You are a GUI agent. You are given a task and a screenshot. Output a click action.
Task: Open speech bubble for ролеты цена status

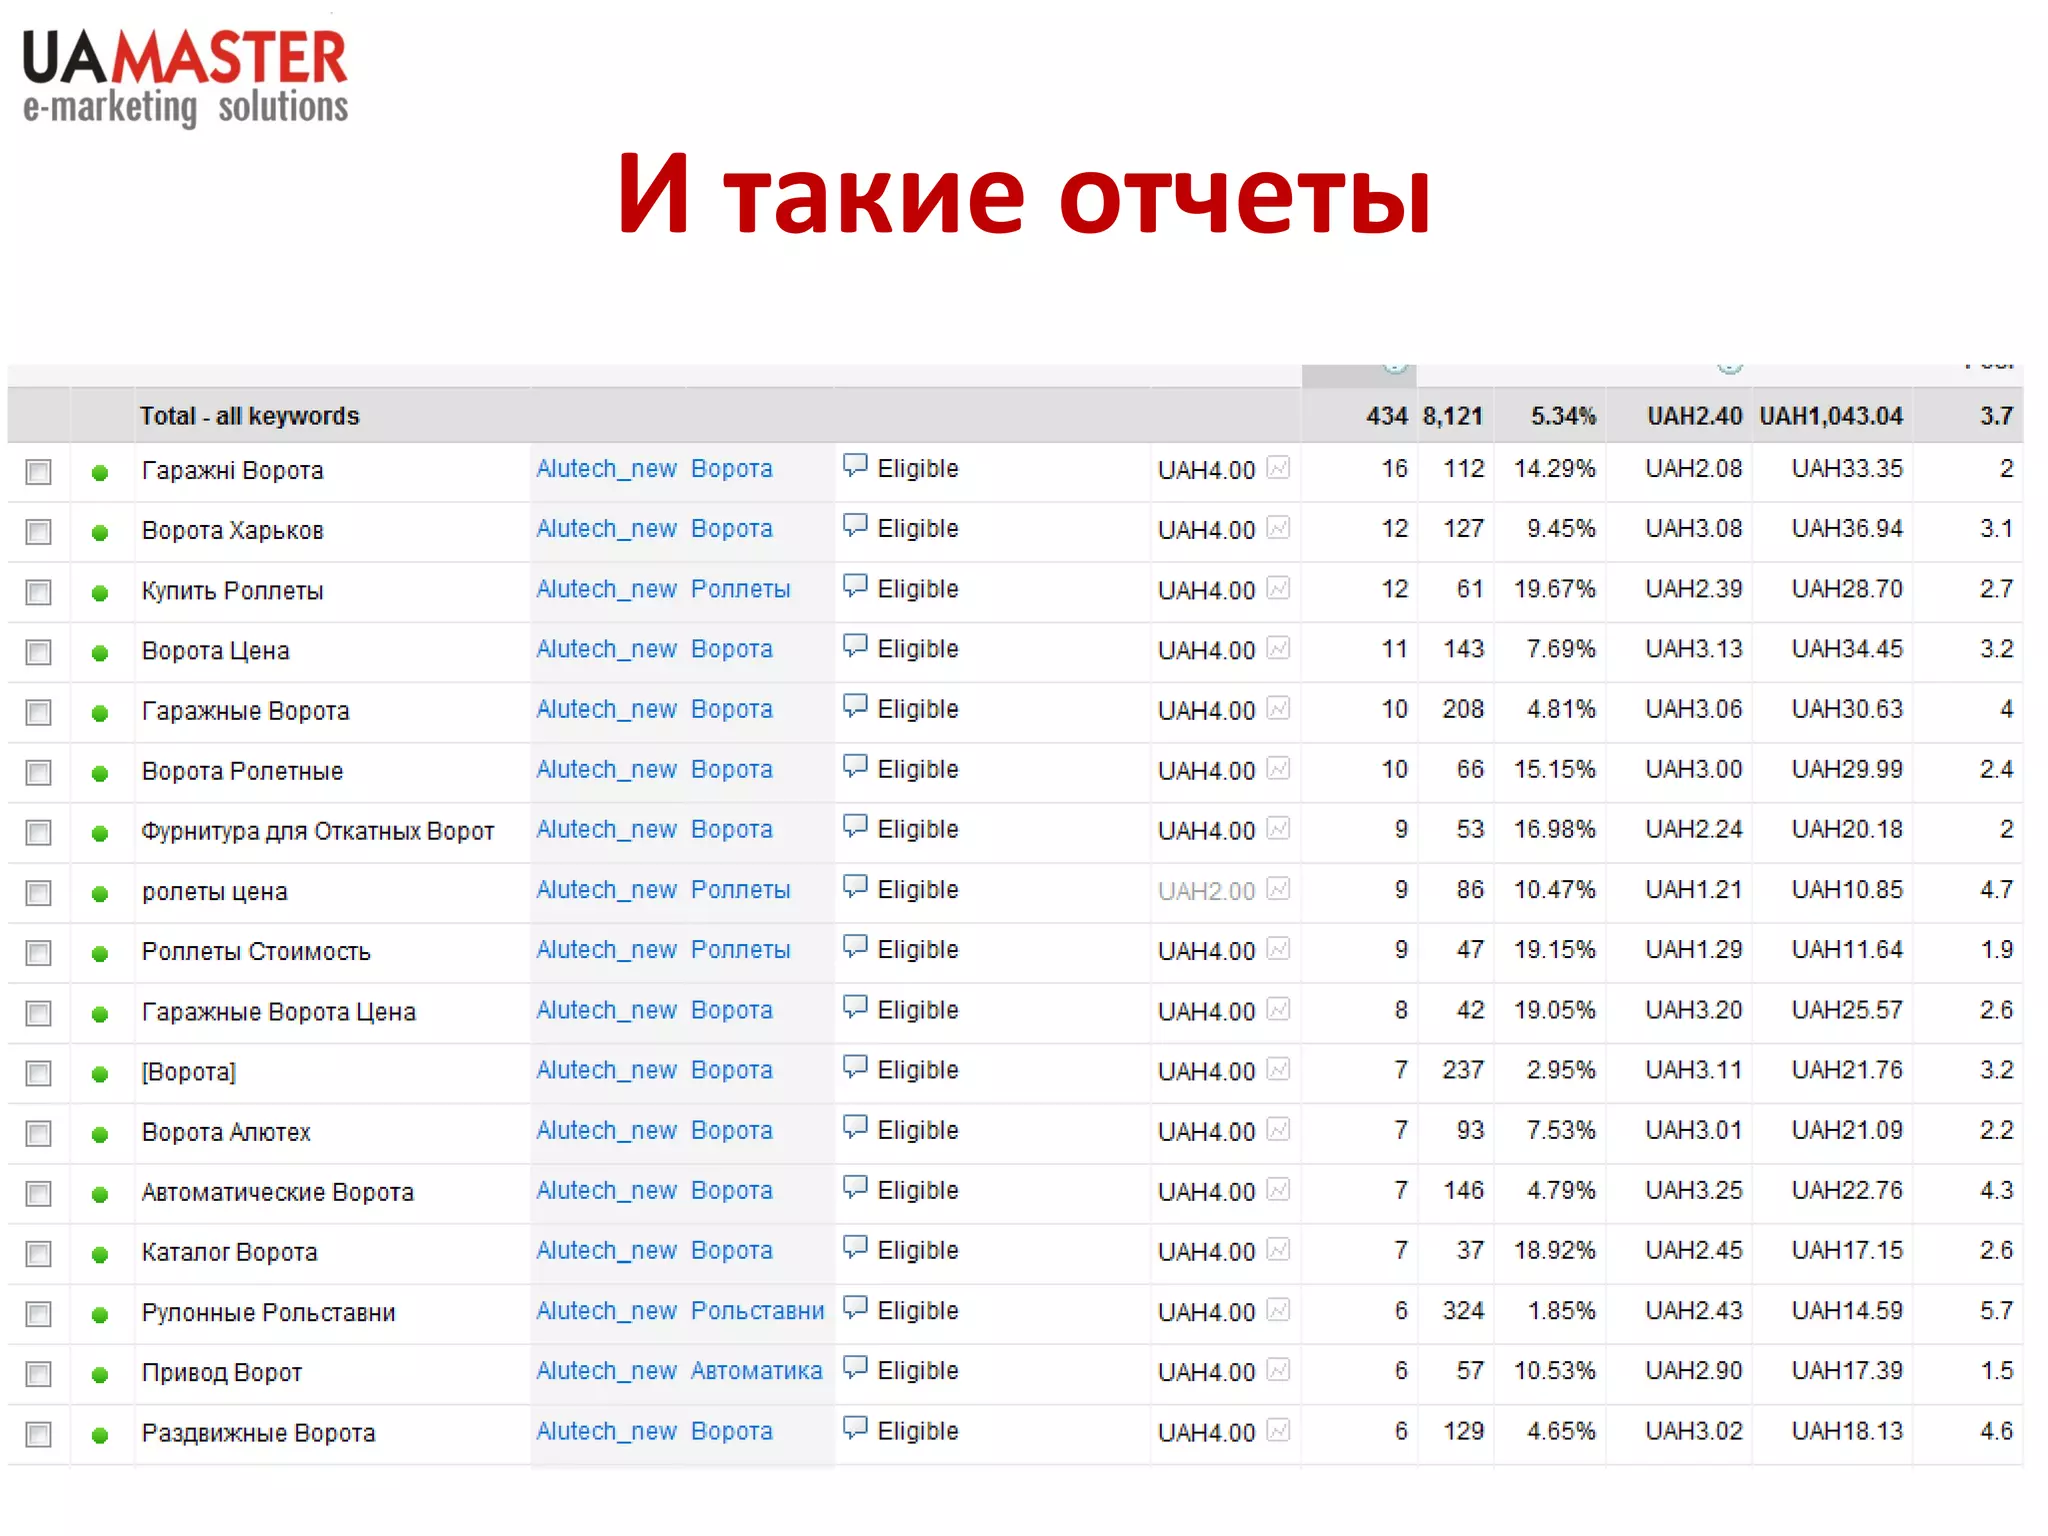[855, 887]
